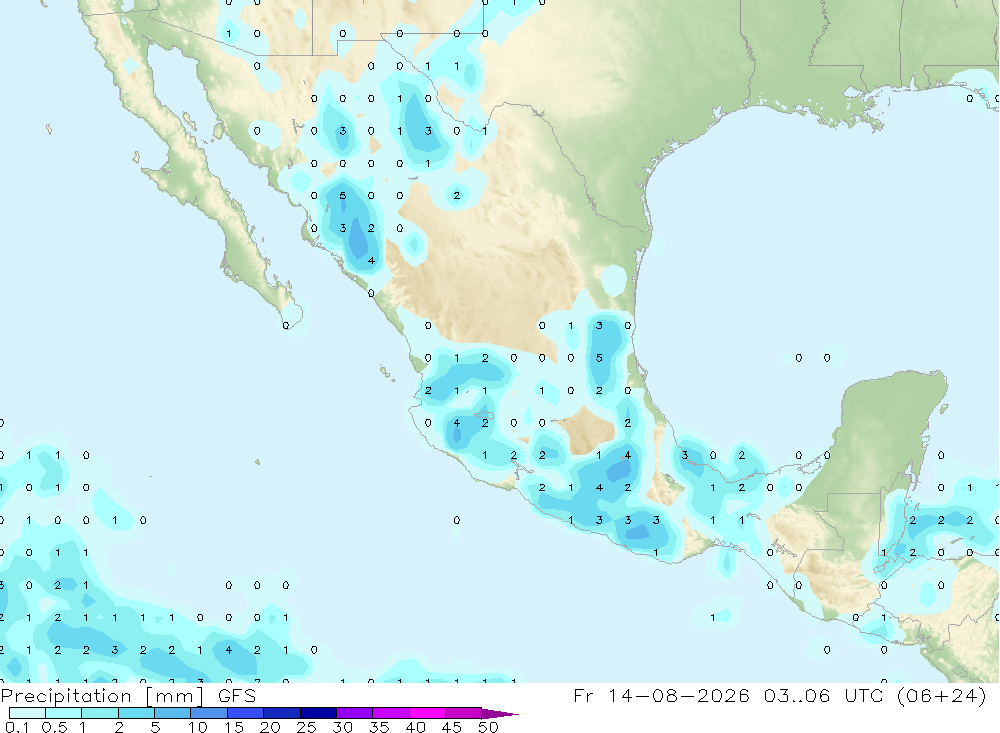Select the 20–25 mm dark blue swatch
This screenshot has height=733, width=1000.
[282, 713]
